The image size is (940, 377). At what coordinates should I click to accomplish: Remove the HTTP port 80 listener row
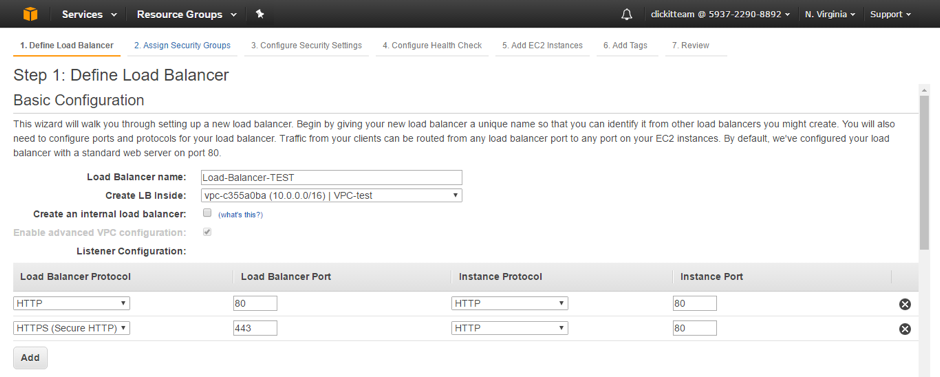point(905,304)
